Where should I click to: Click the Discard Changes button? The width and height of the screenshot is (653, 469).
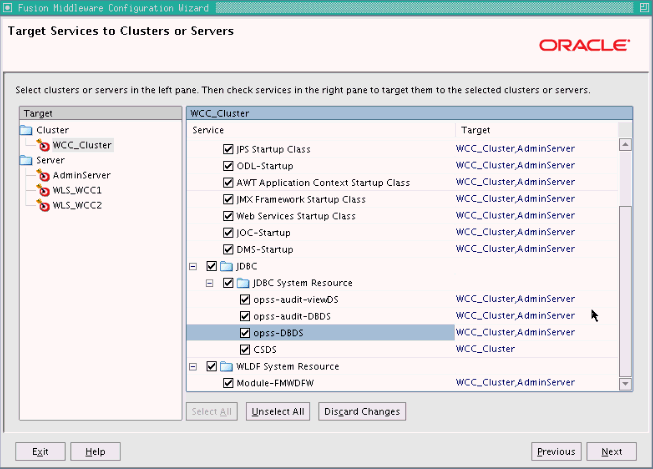[362, 412]
